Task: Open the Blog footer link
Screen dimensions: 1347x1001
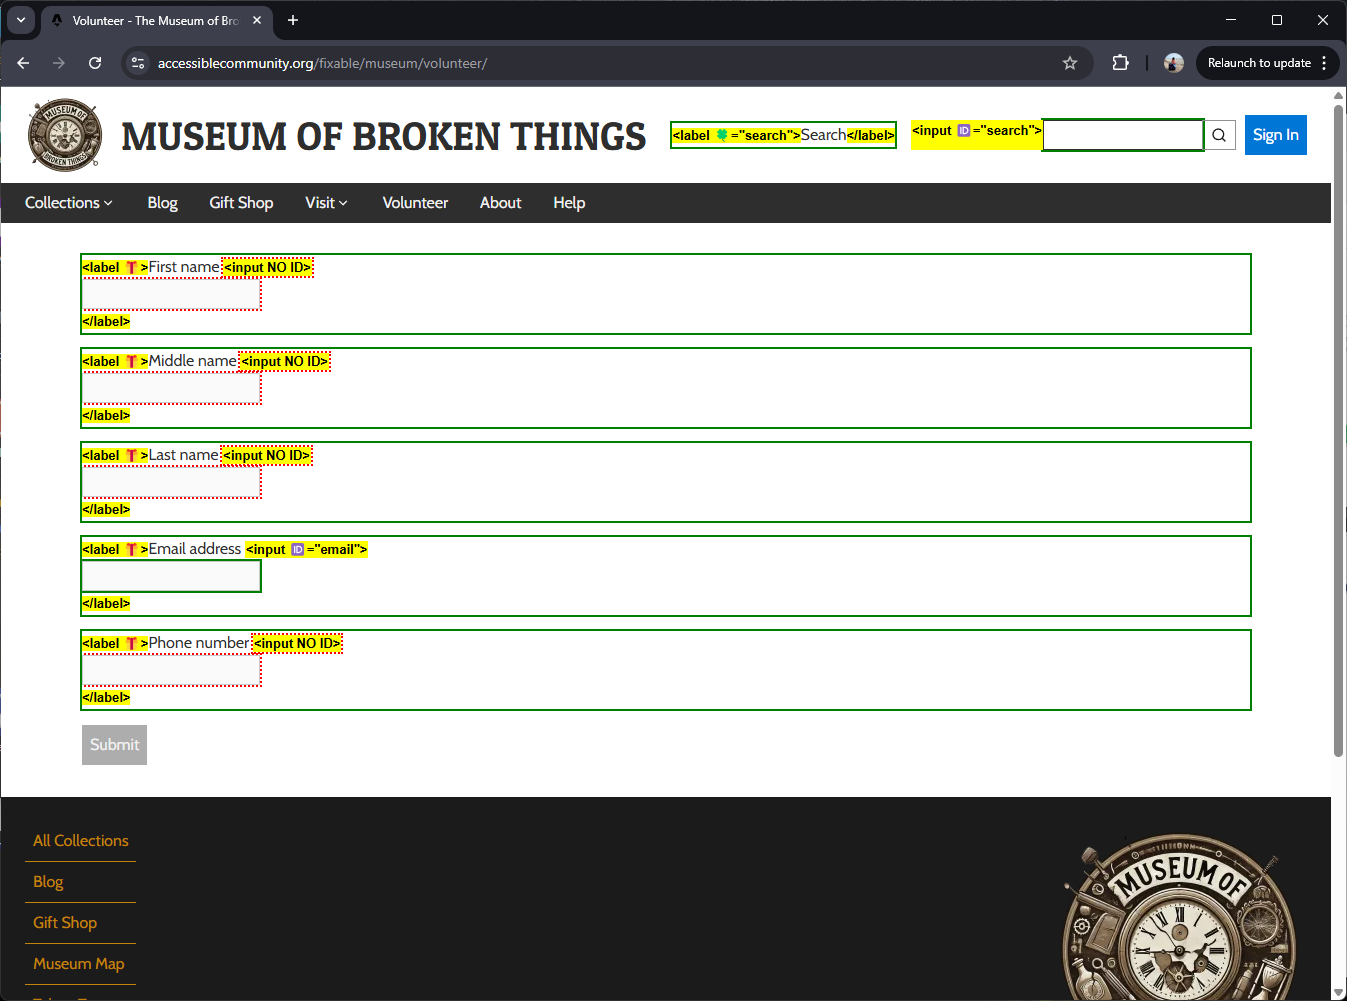Action: click(x=48, y=882)
